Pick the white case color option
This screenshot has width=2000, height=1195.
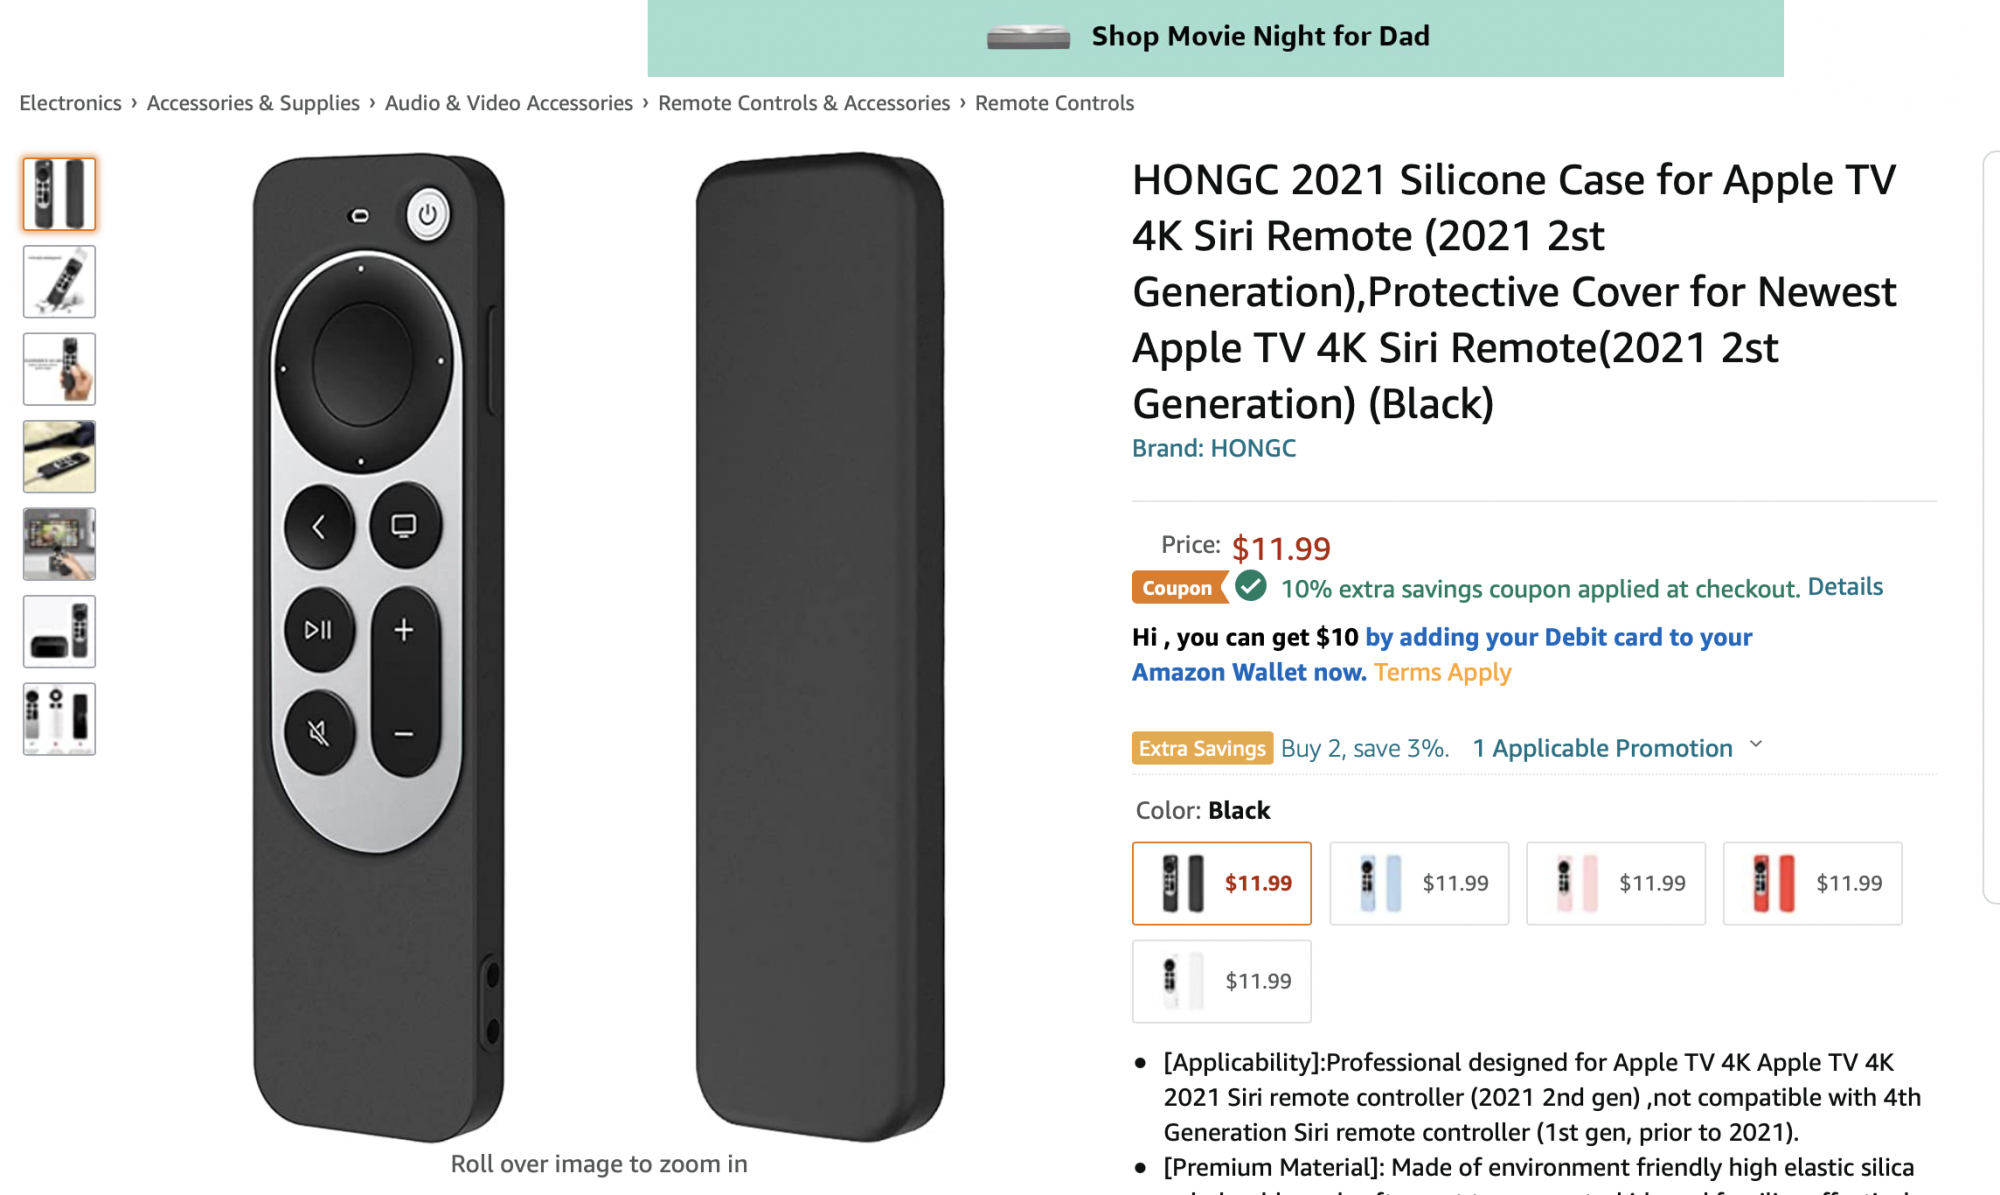1221,981
